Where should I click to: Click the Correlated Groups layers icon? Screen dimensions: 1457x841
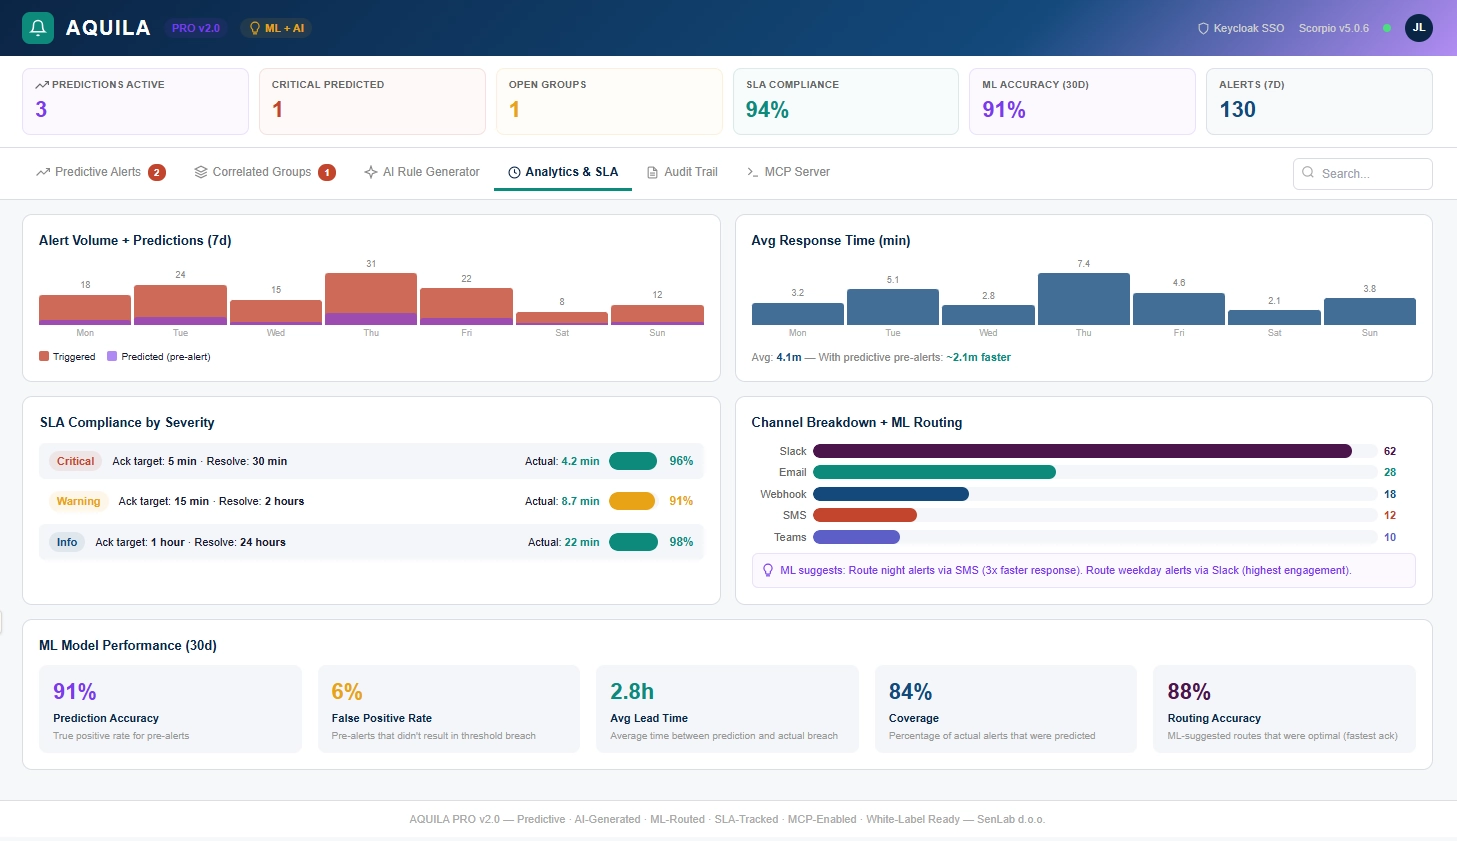pyautogui.click(x=201, y=172)
